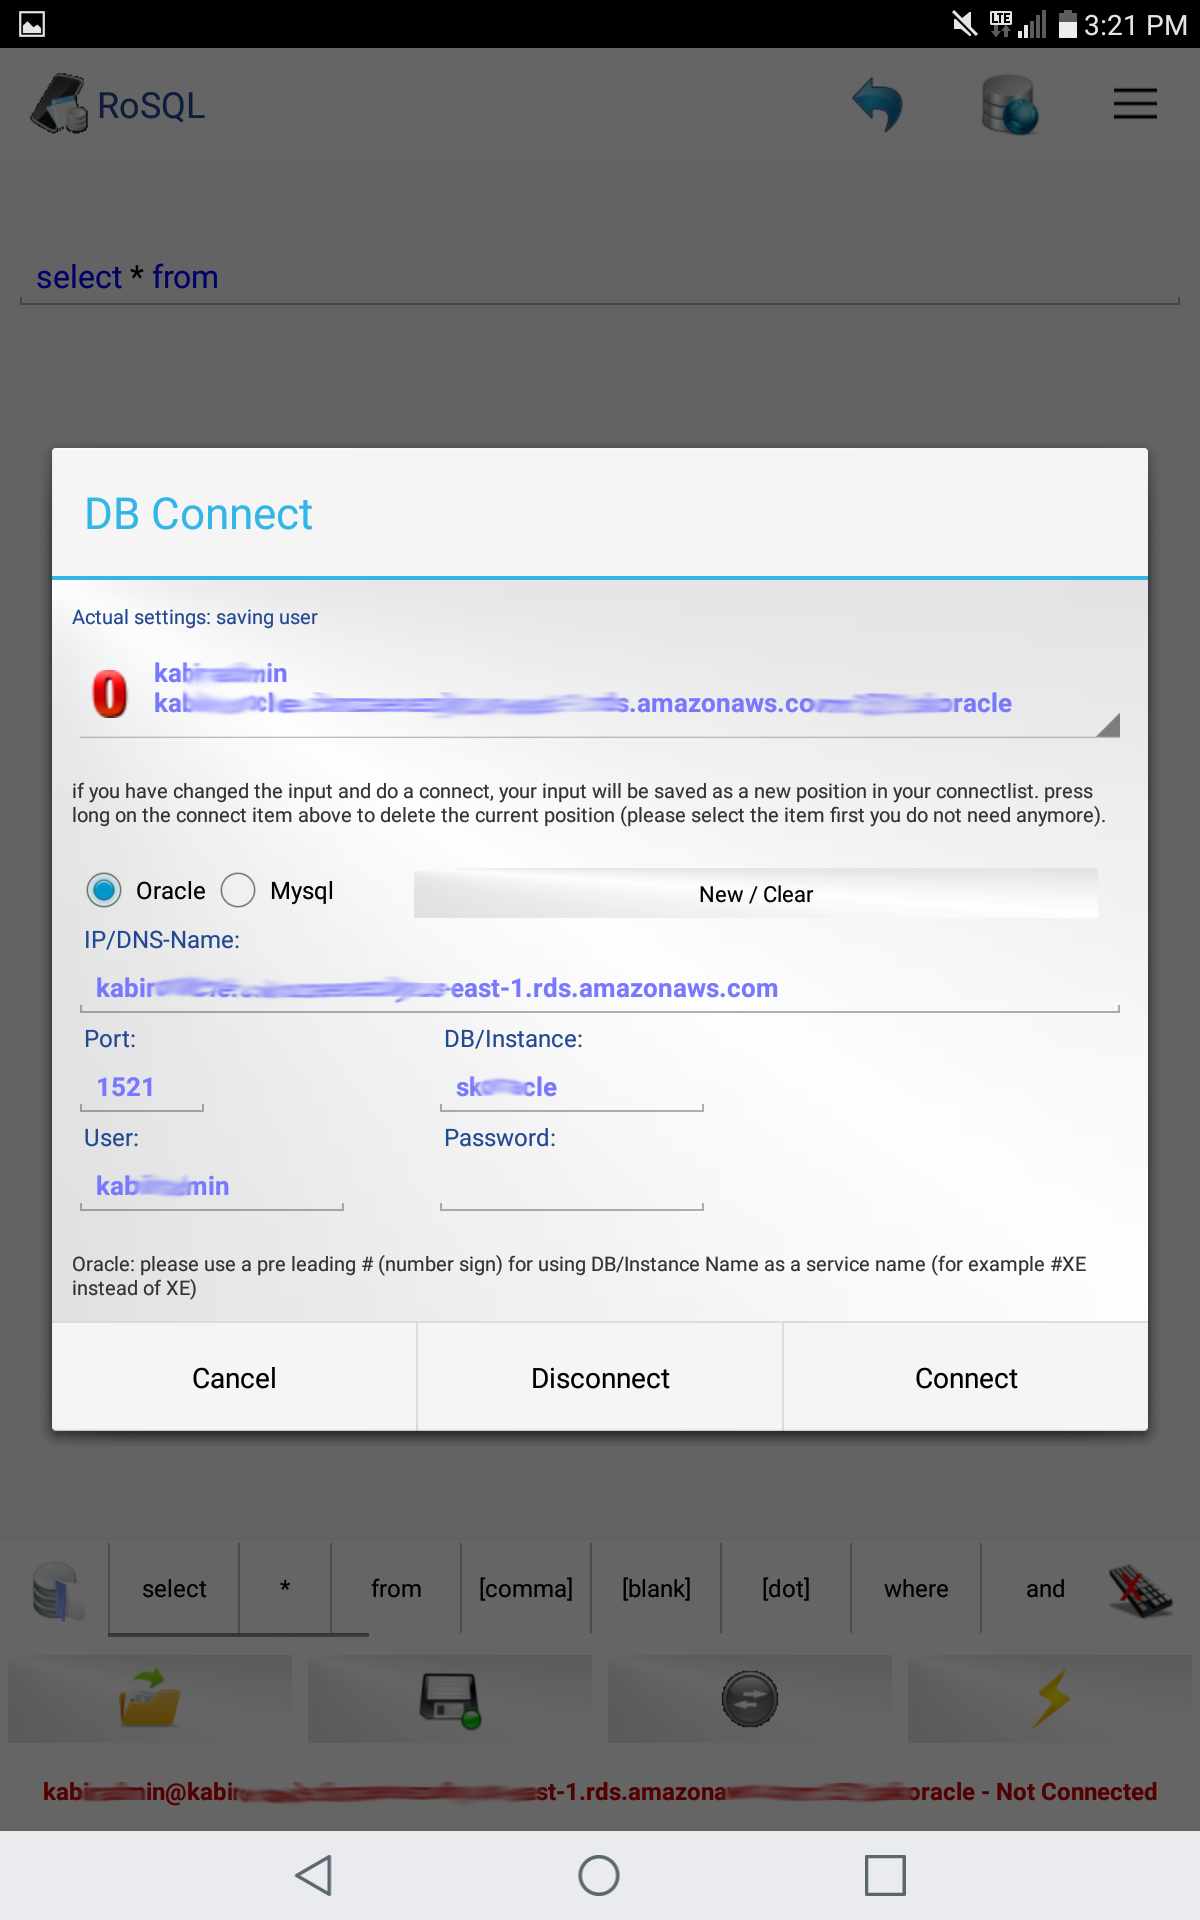Tap the muted sound status icon
The height and width of the screenshot is (1920, 1200).
965,24
